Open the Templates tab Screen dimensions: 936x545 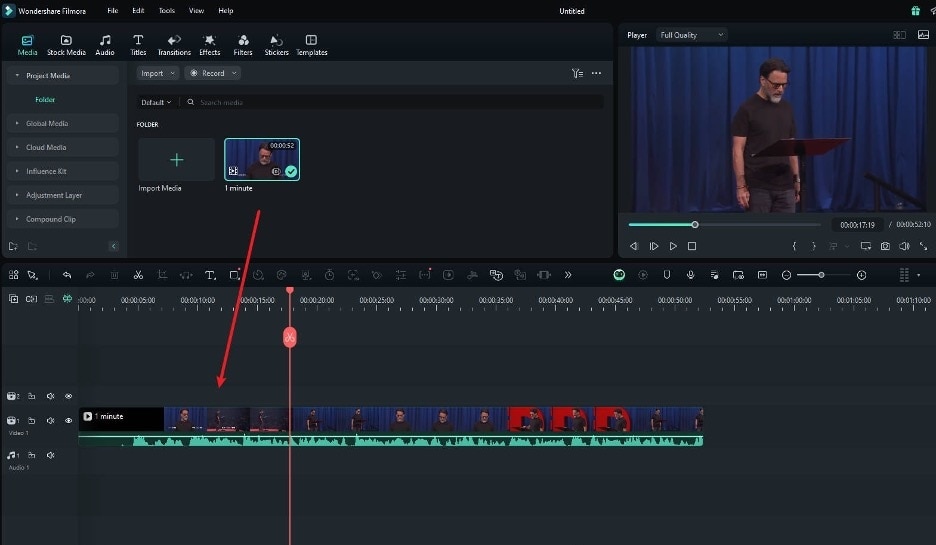click(x=312, y=45)
